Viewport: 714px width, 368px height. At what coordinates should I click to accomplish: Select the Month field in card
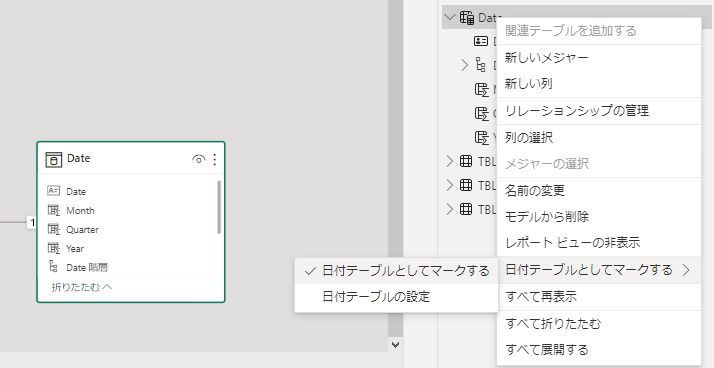point(80,210)
